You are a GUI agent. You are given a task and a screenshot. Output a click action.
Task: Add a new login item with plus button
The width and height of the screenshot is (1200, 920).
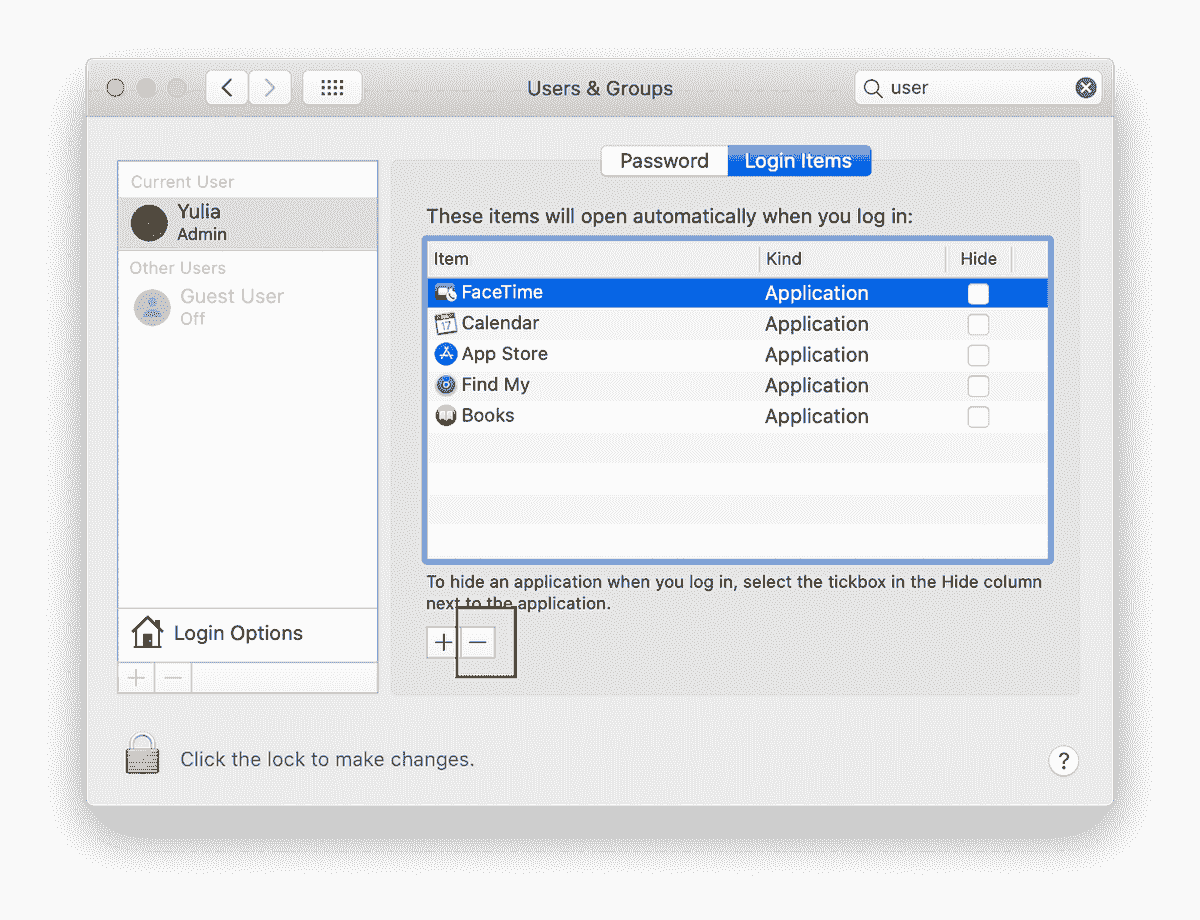pyautogui.click(x=442, y=642)
